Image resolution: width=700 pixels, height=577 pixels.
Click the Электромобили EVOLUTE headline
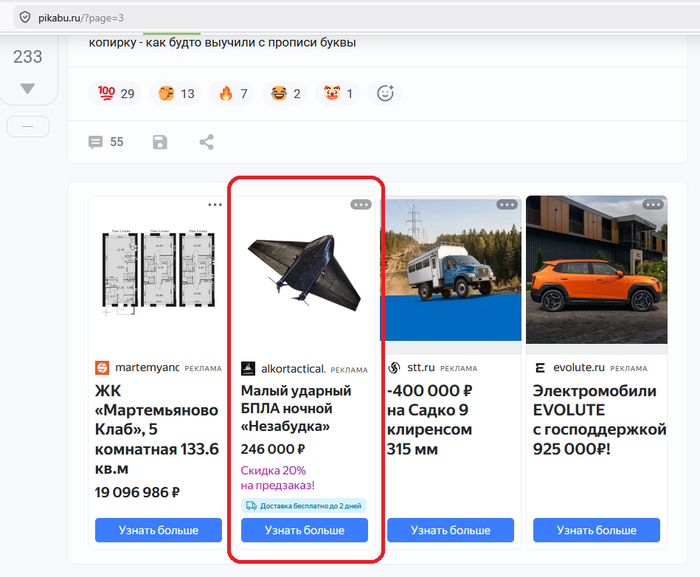pos(600,420)
